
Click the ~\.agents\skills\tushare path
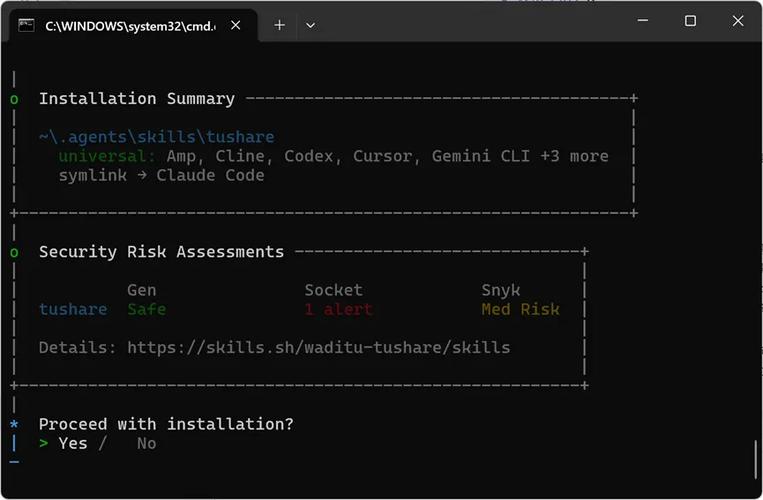coord(157,137)
